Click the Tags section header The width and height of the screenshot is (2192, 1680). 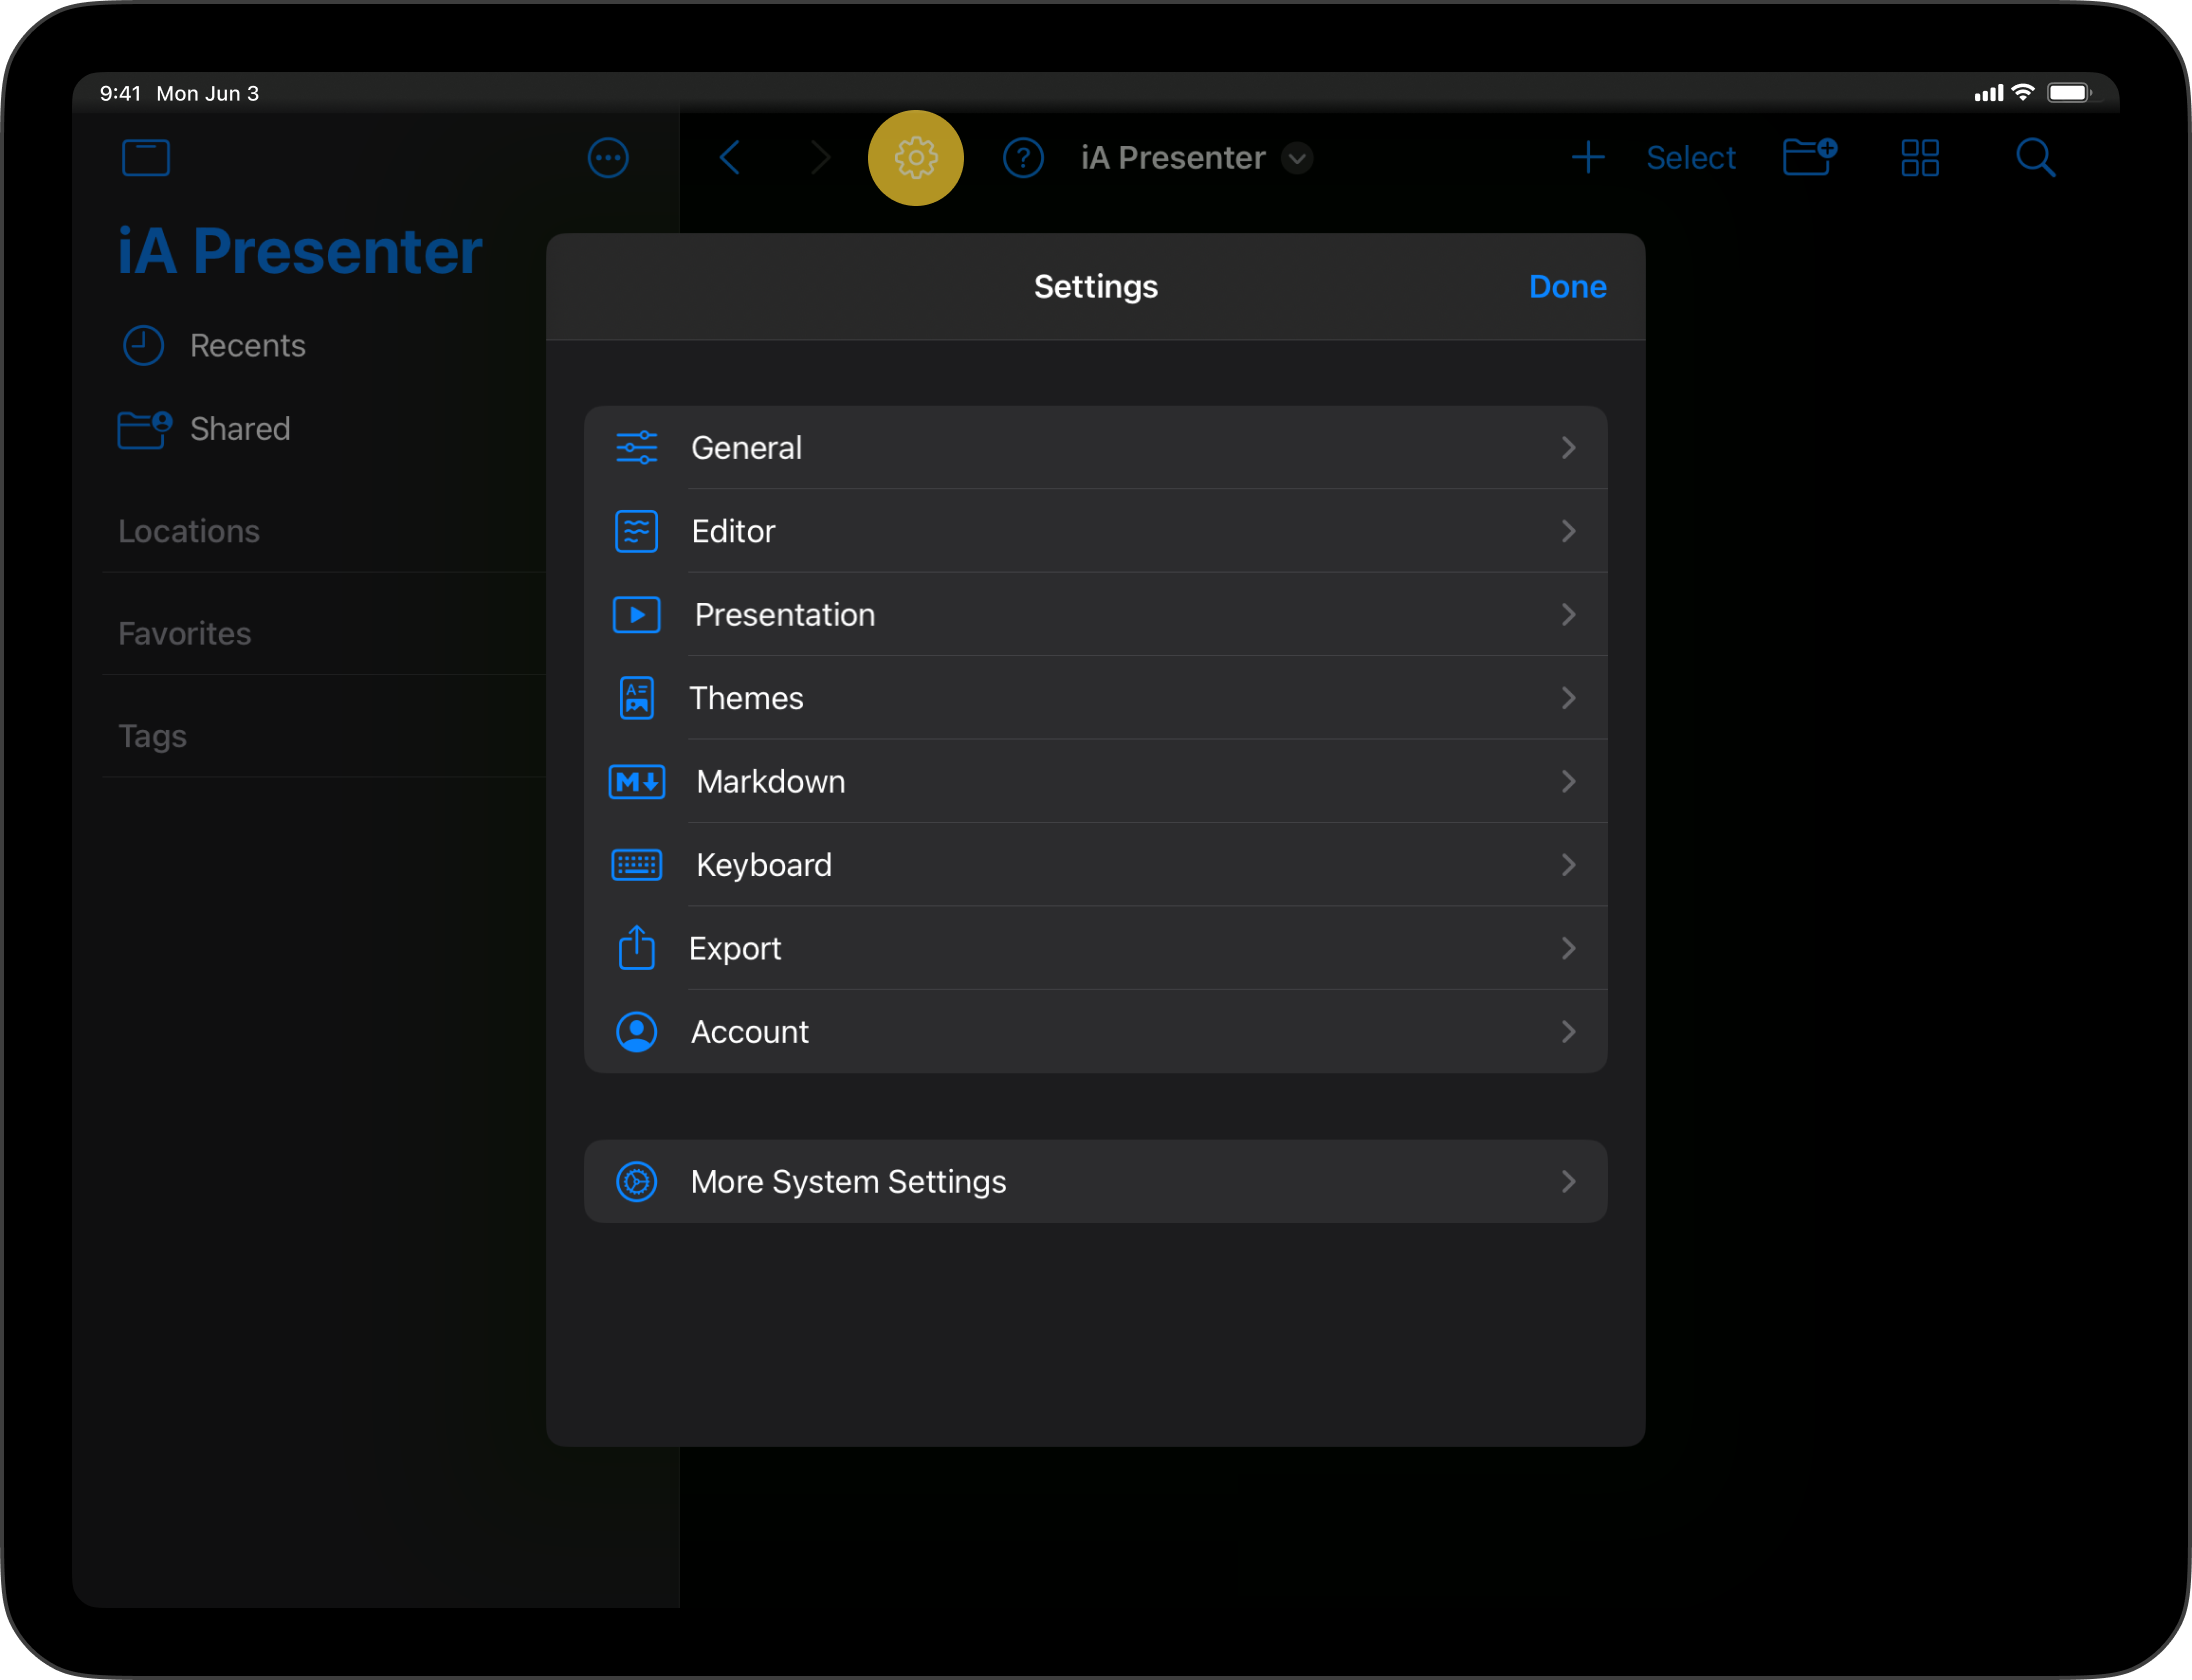tap(153, 736)
